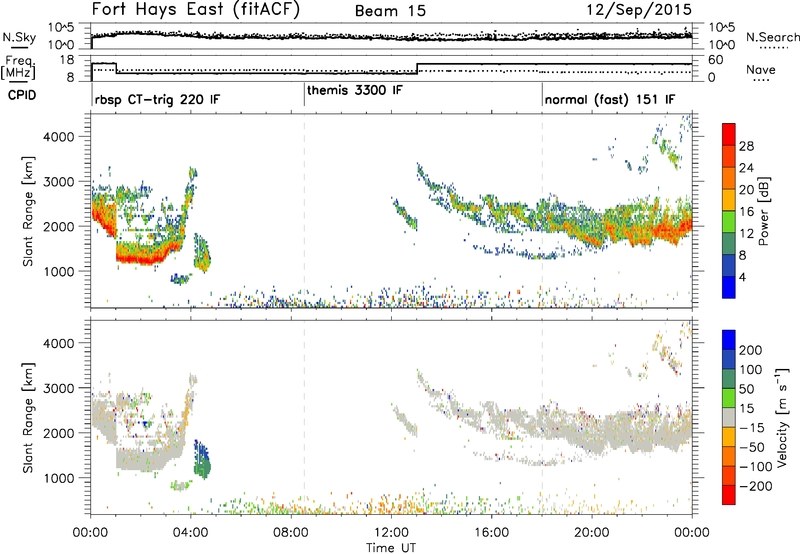
Task: Click the light green segment of Velocity colorbar
Action: click(729, 398)
